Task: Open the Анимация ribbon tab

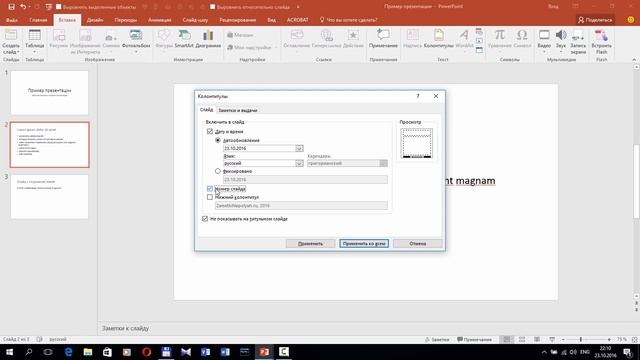Action: click(x=160, y=20)
